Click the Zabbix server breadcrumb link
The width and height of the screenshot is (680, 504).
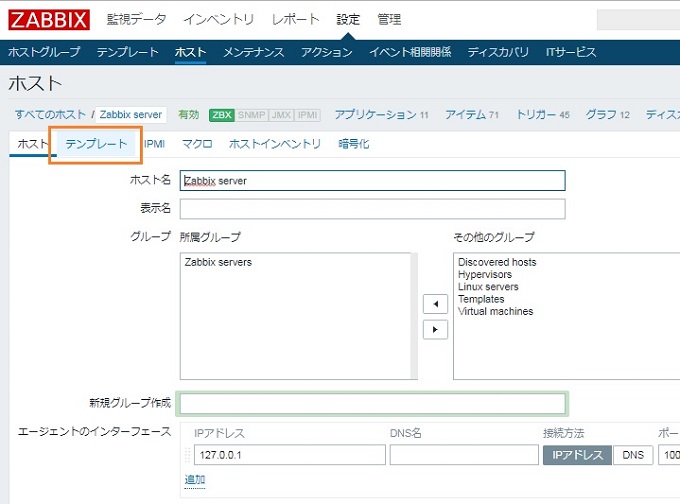tap(131, 115)
